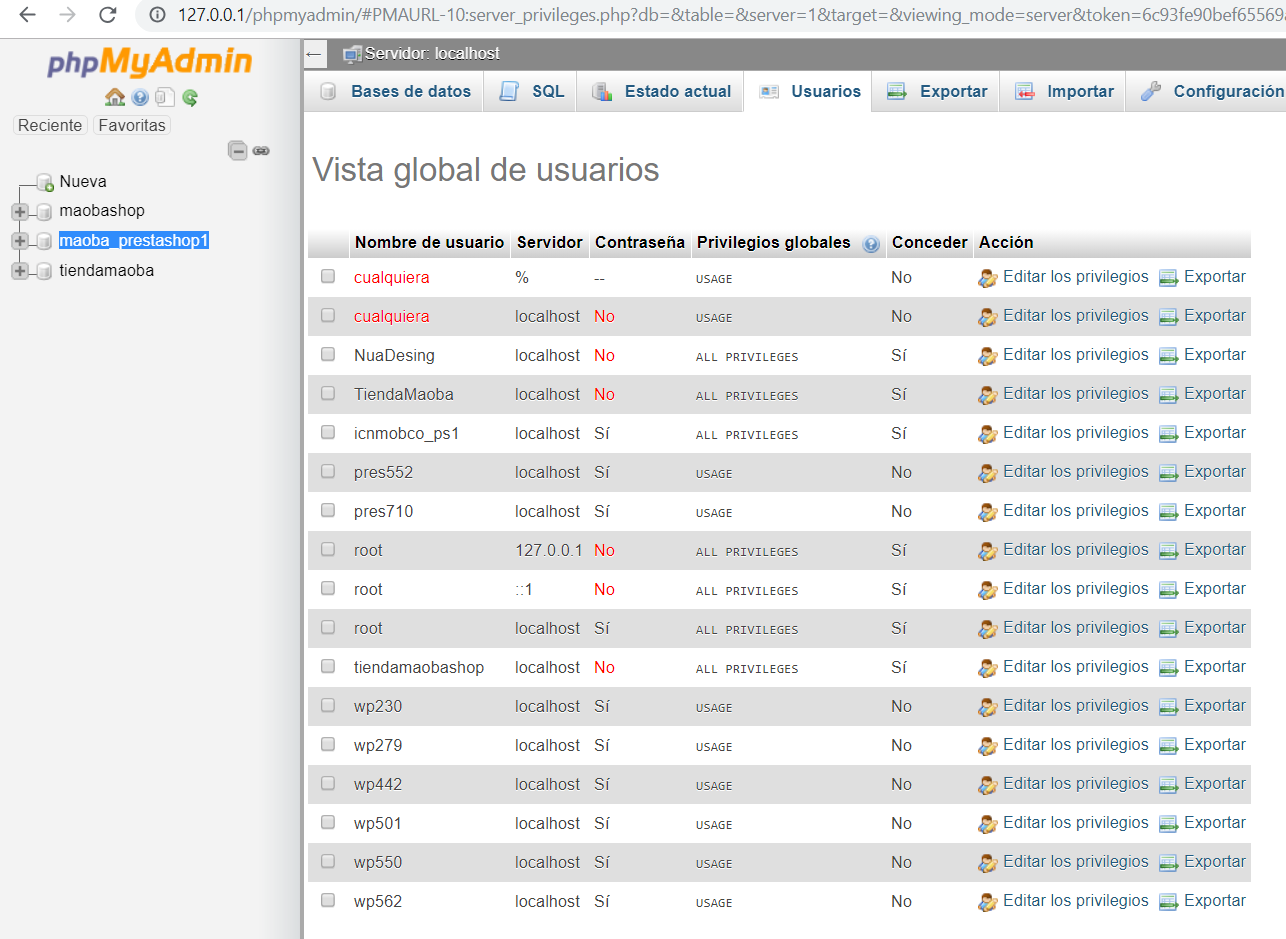The image size is (1286, 939).
Task: Click the server icon beside Servidor: localhost
Action: pyautogui.click(x=352, y=54)
